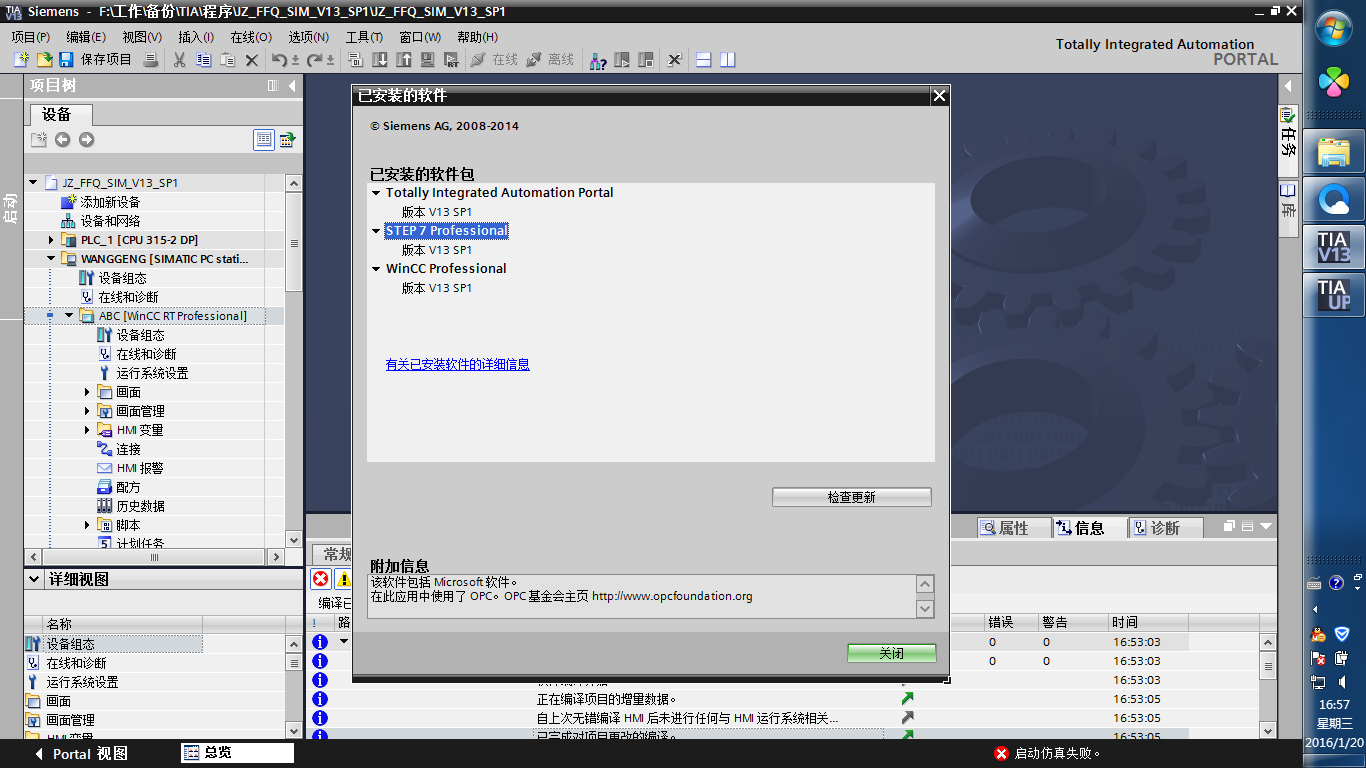
Task: Click the back arrow in project tree toolbar
Action: click(62, 140)
